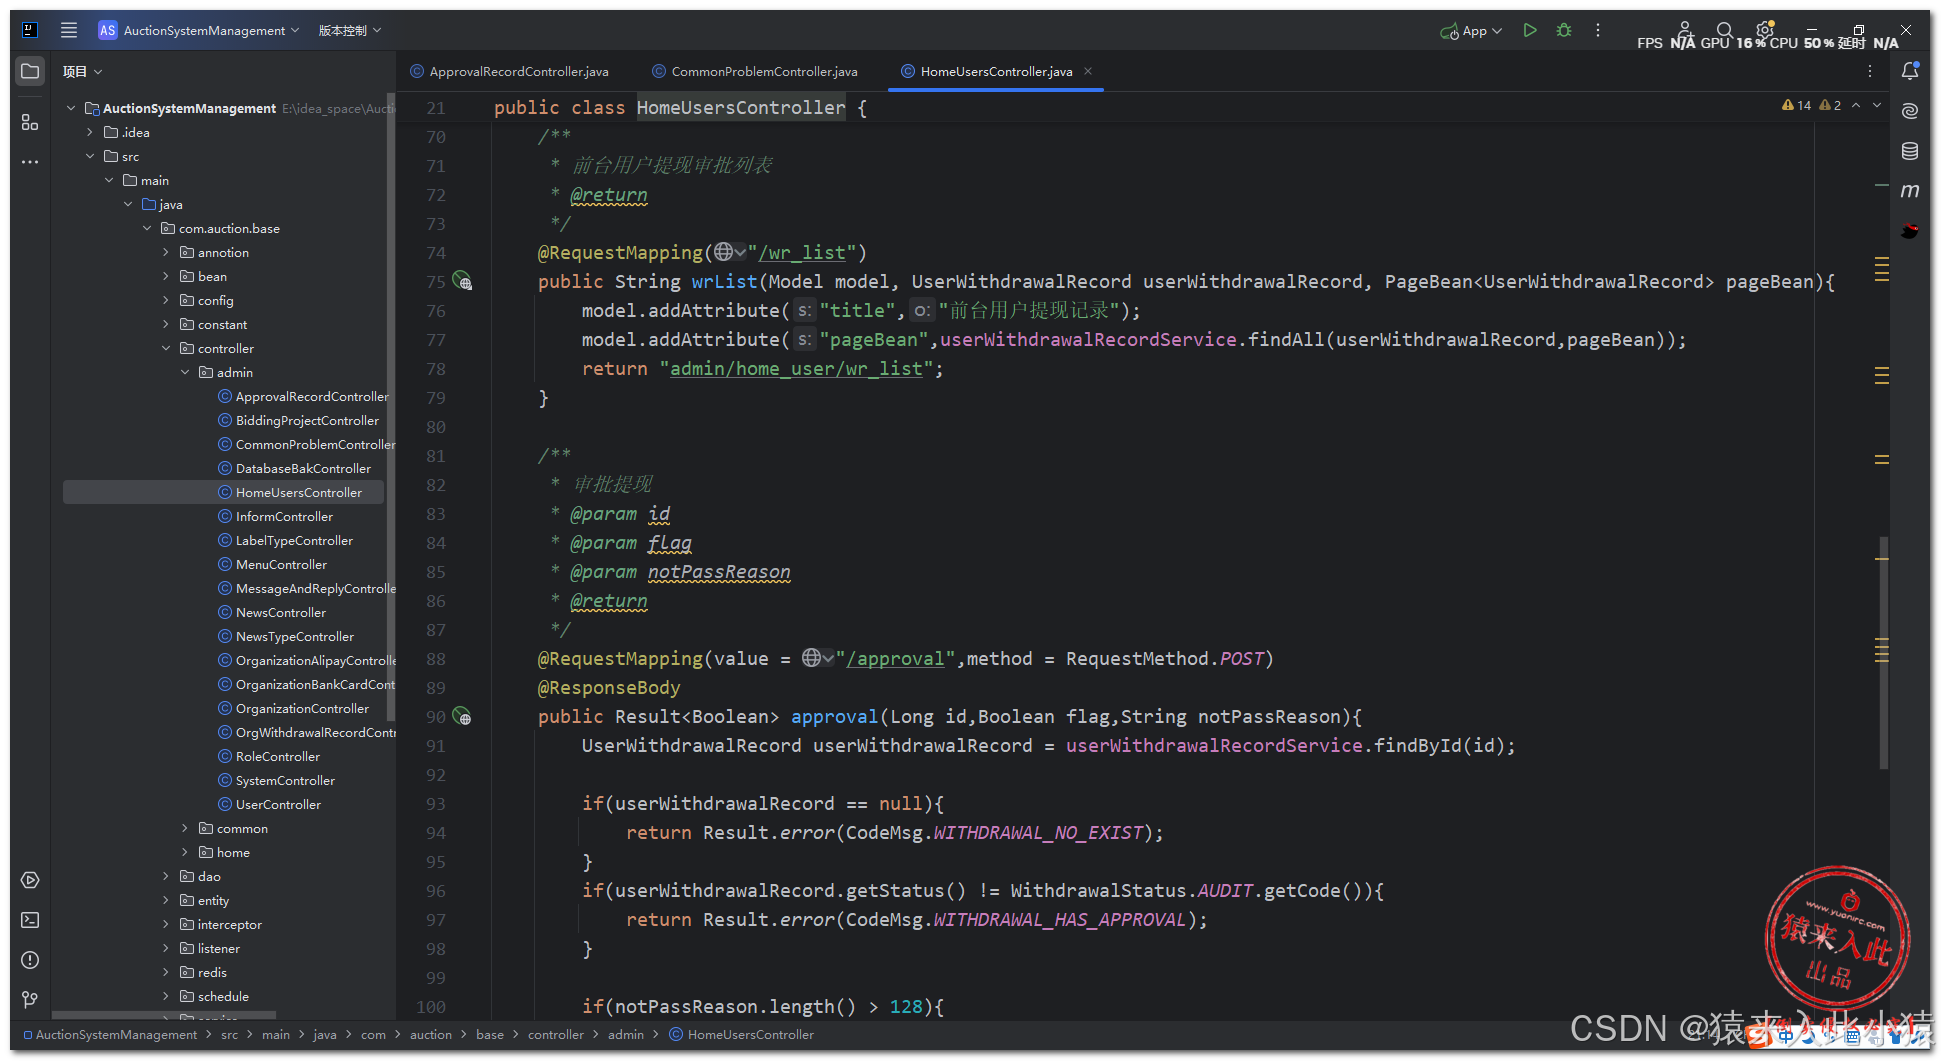This screenshot has width=1941, height=1061.
Task: Open the Git tool window
Action: (x=30, y=999)
